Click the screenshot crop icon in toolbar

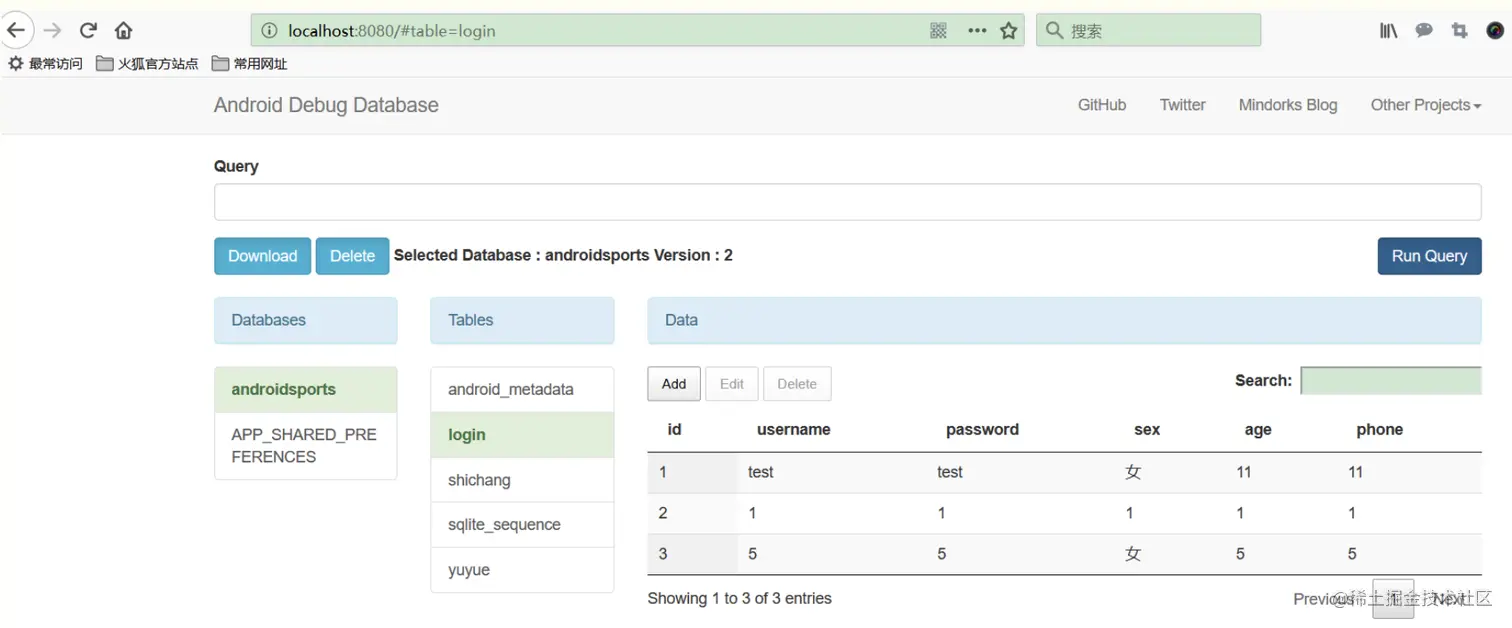click(x=1459, y=31)
